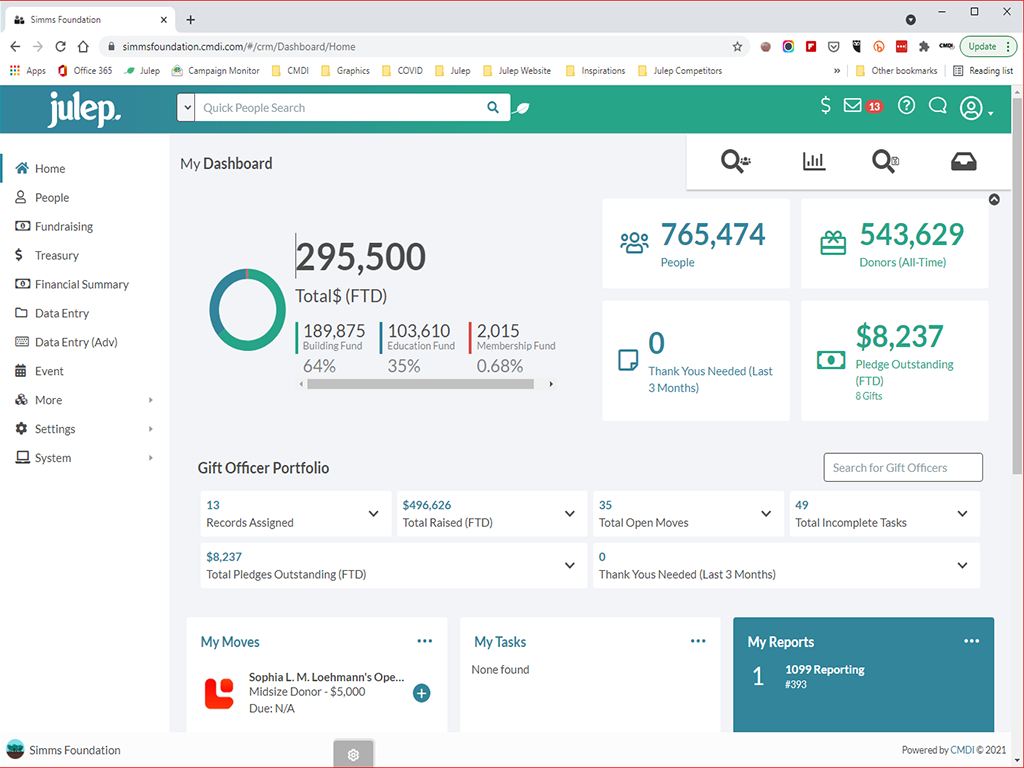This screenshot has height=768, width=1024.
Task: Open the Quick People Search type dropdown
Action: tap(186, 108)
